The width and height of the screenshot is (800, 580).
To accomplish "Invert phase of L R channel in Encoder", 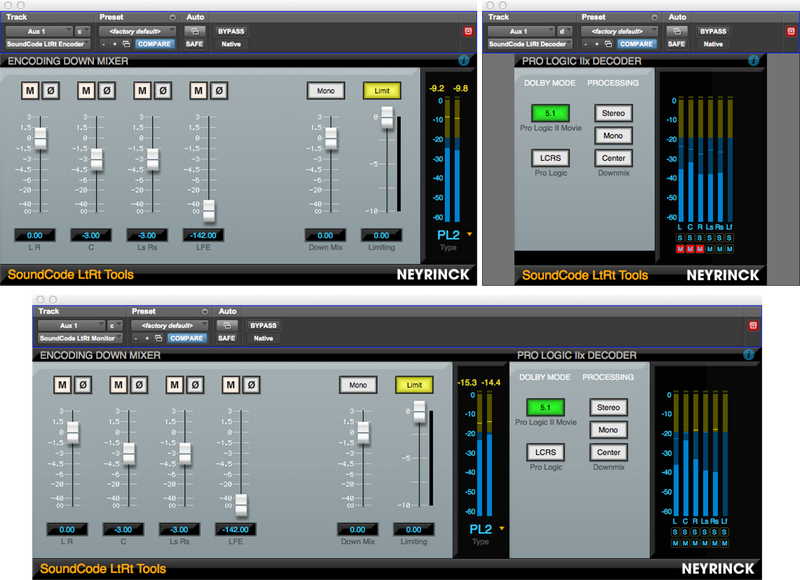I will pyautogui.click(x=51, y=91).
